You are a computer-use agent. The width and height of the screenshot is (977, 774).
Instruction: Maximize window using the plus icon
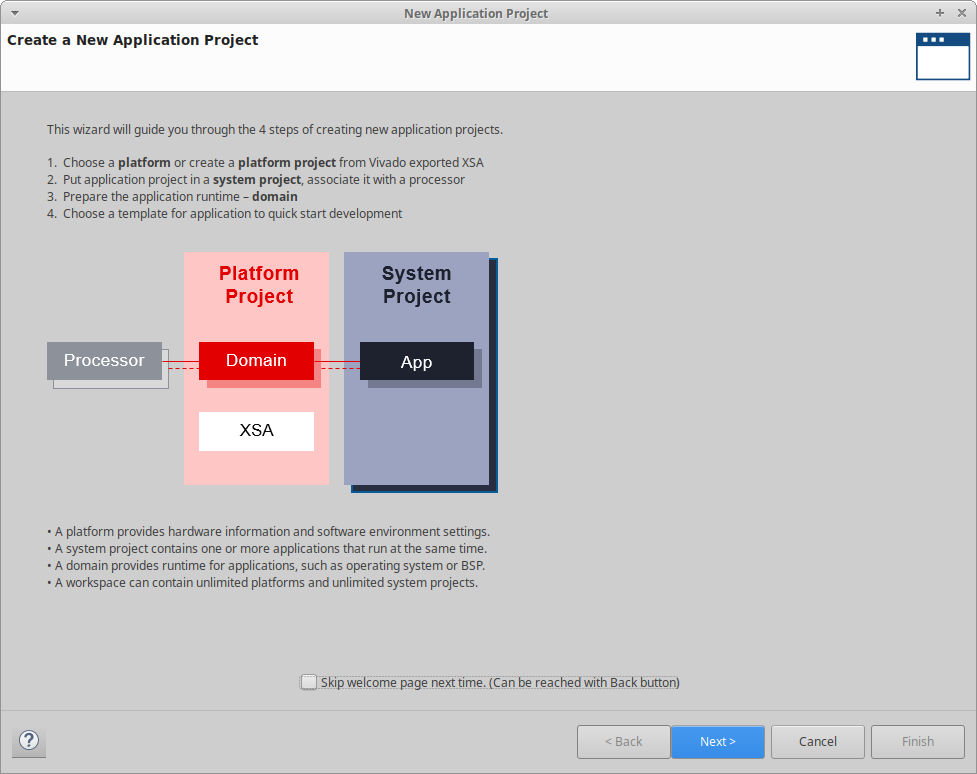(940, 13)
